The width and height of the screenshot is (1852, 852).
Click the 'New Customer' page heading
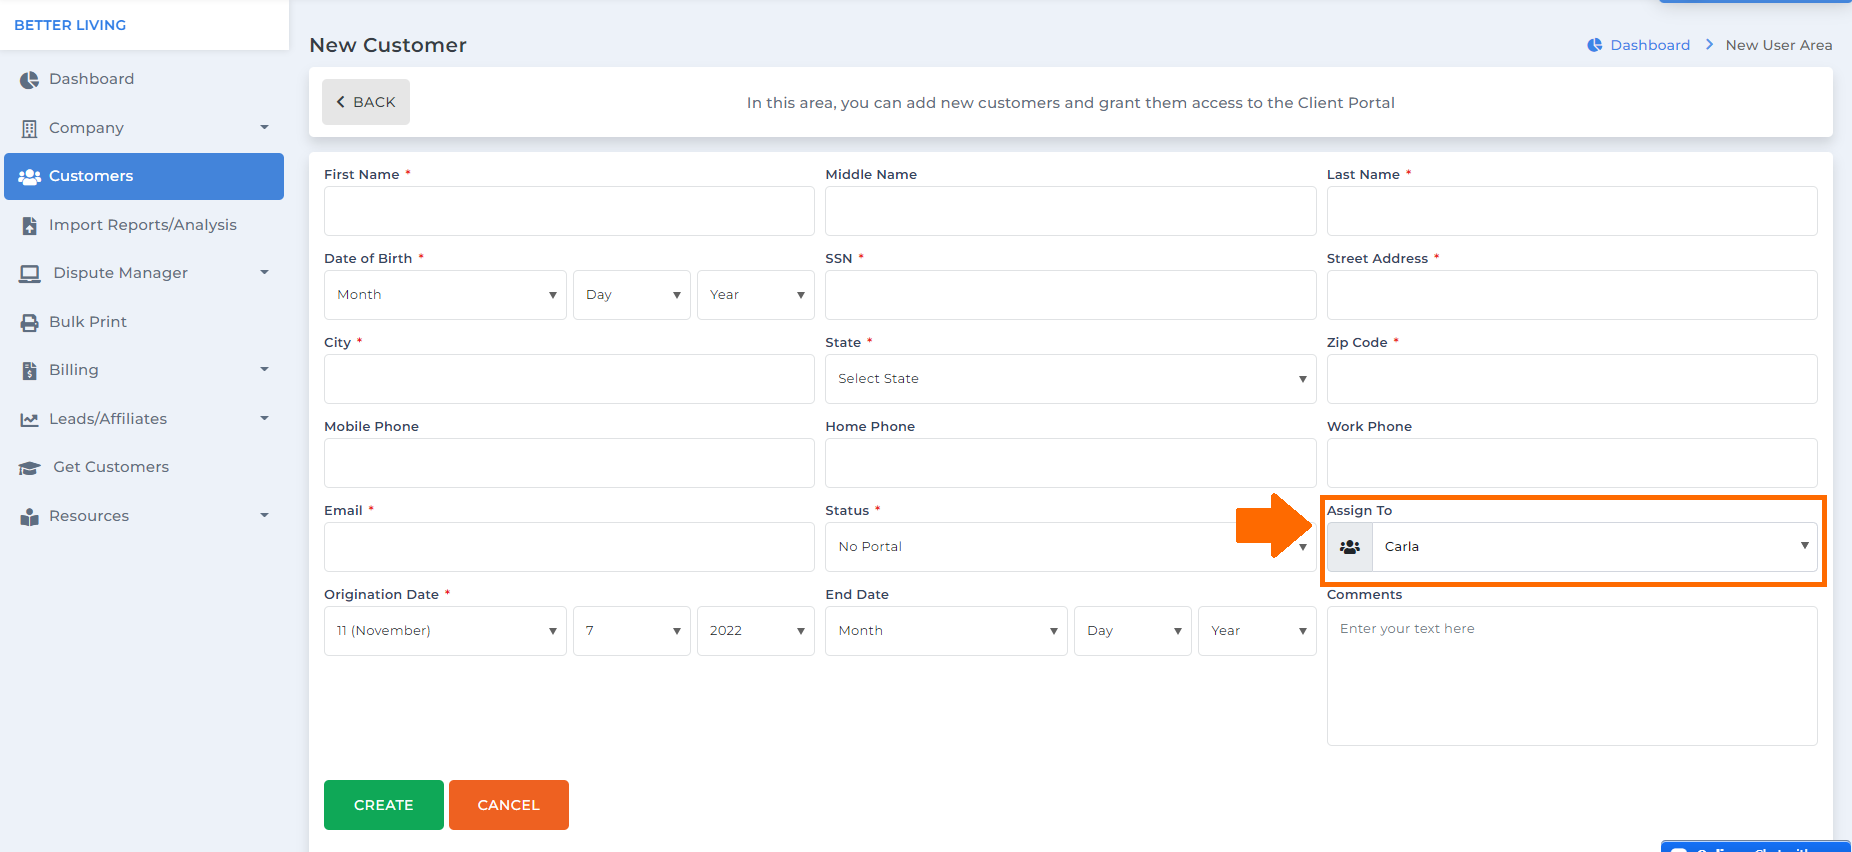tap(388, 45)
